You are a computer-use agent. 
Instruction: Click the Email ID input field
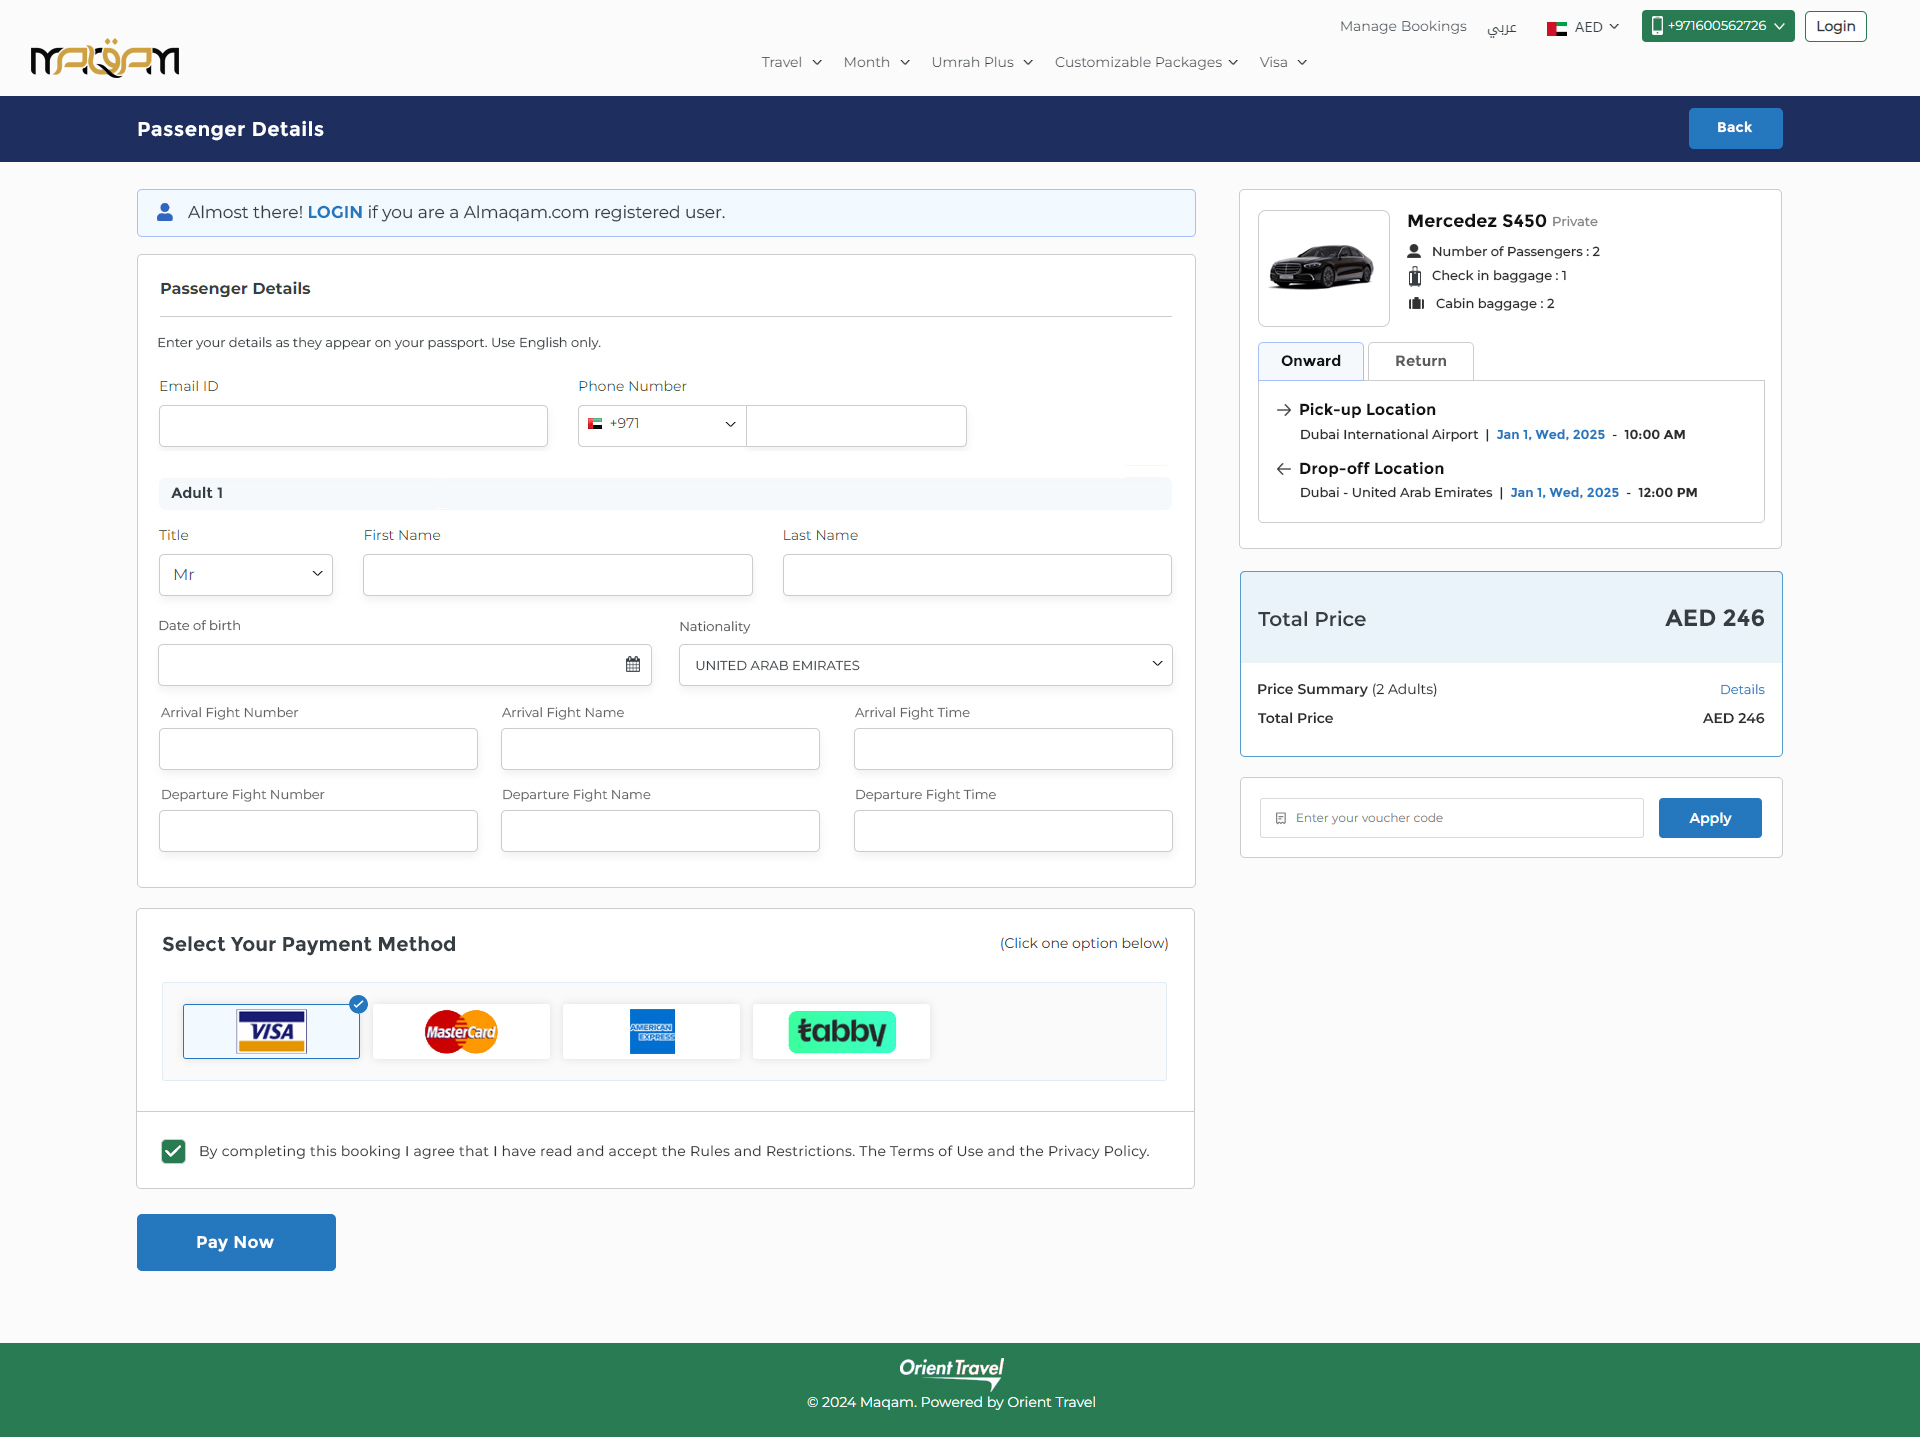(353, 426)
